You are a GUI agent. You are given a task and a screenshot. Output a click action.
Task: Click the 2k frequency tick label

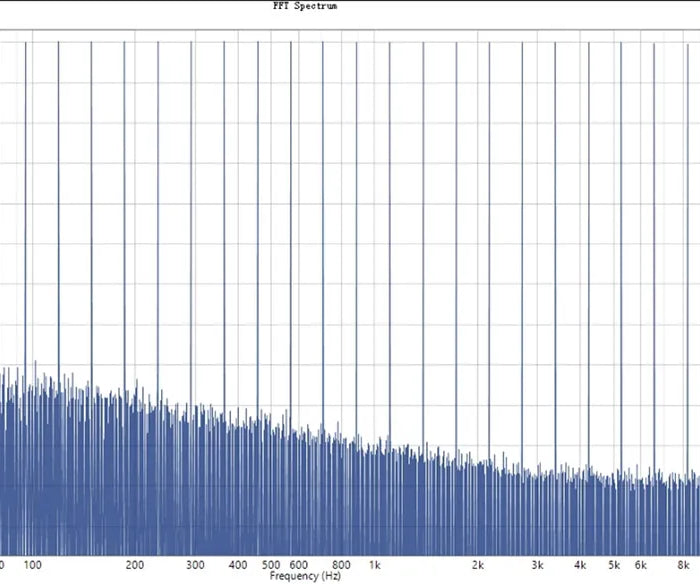point(478,565)
